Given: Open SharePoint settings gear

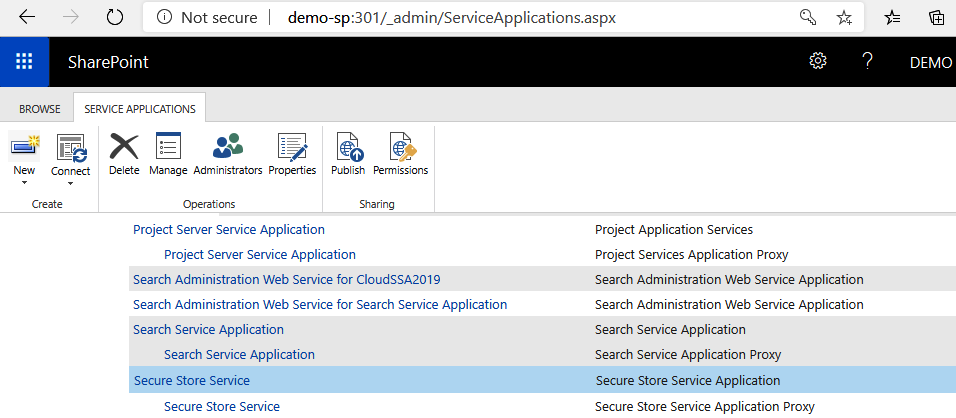Looking at the screenshot, I should coord(818,61).
